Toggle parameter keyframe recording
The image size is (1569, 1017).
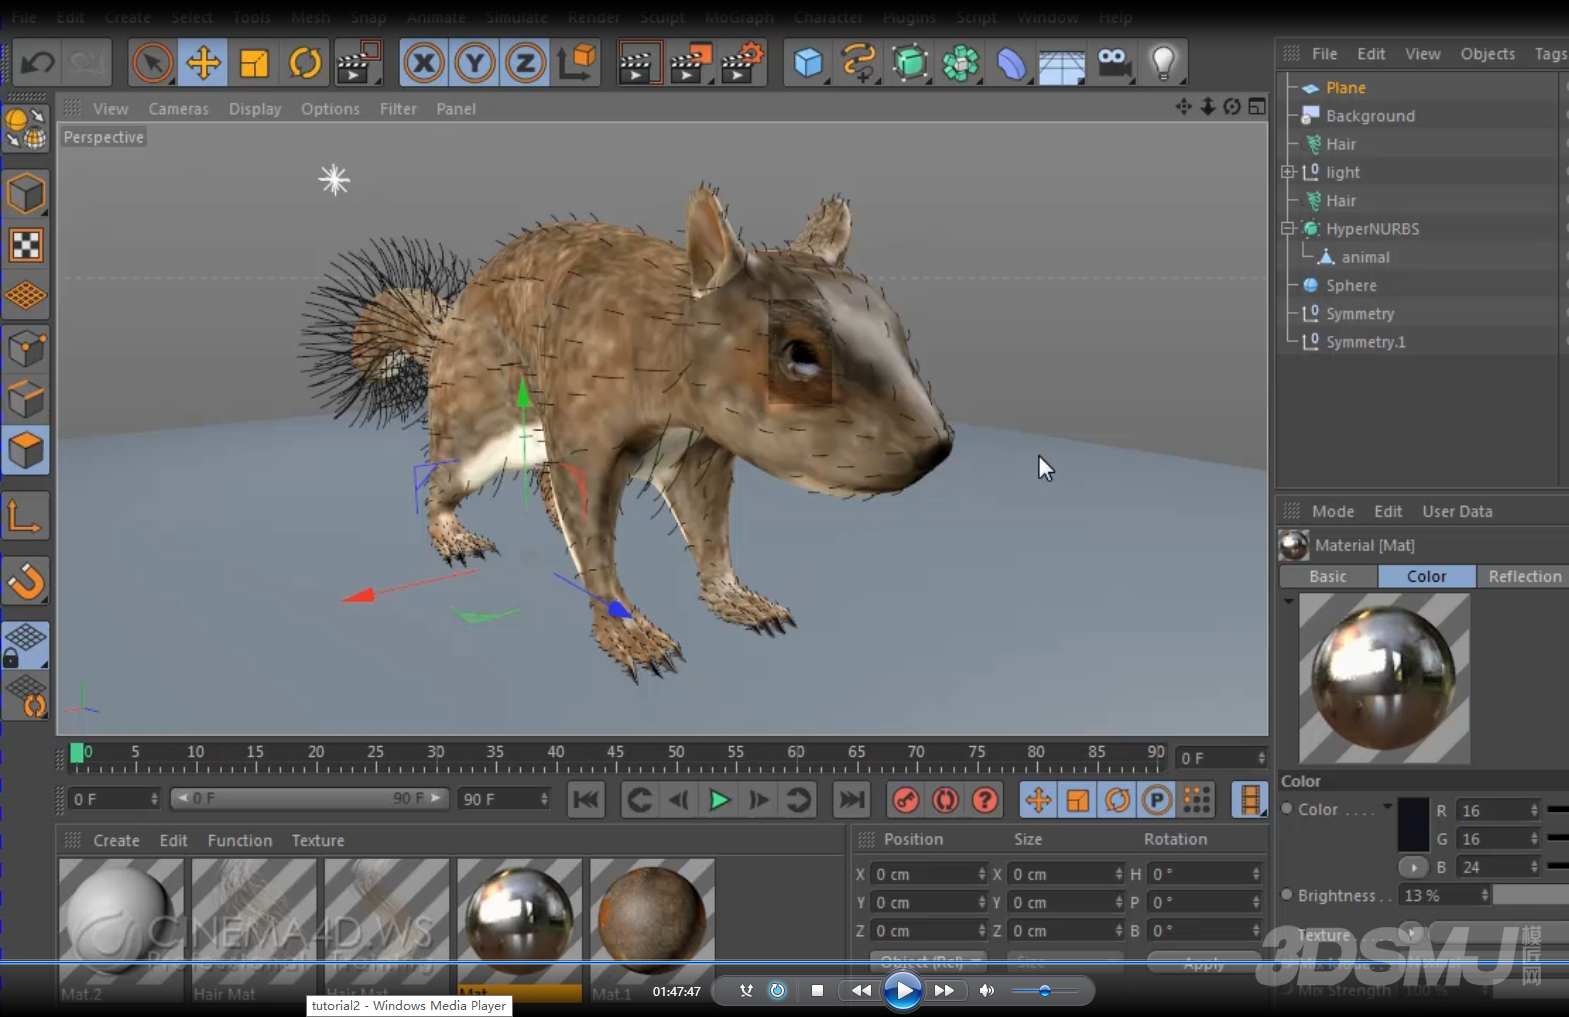1157,800
